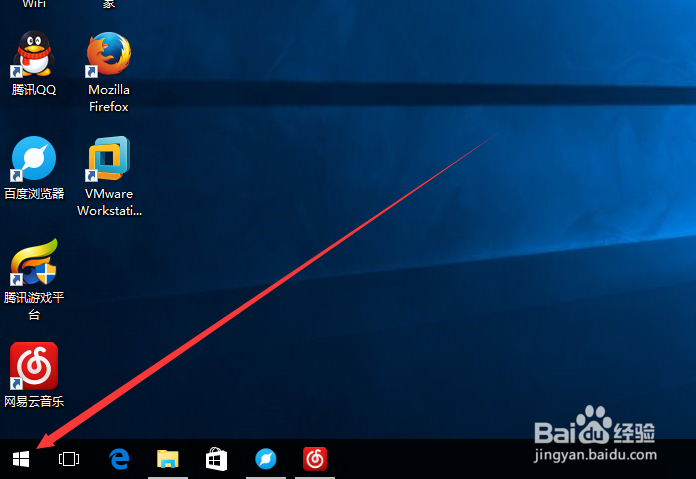This screenshot has width=696, height=479.
Task: Open the Windows Store taskbar icon
Action: click(x=217, y=459)
